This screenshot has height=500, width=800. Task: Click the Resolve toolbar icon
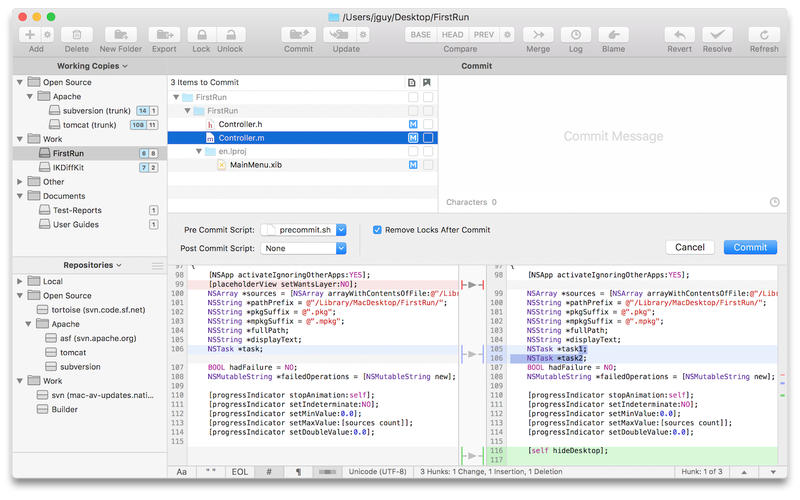(717, 35)
